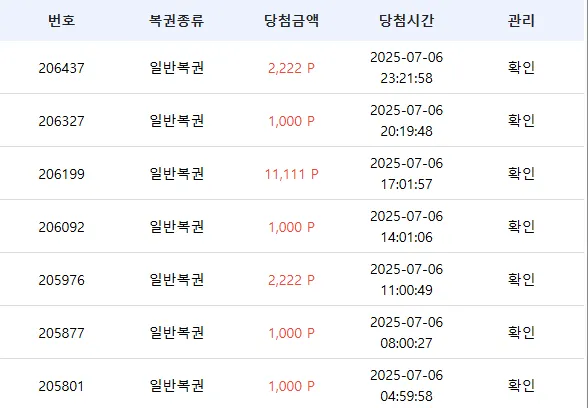Select 확인 in the 206092 row
The image size is (588, 408).
(521, 226)
